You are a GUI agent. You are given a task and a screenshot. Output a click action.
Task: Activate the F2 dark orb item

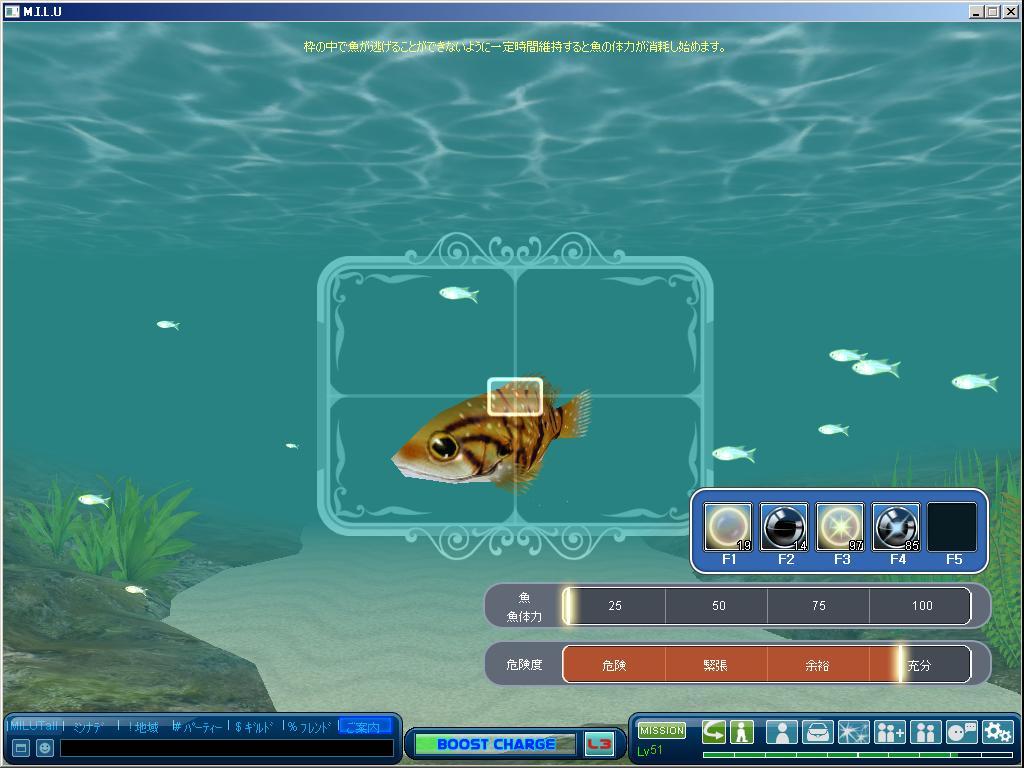point(783,527)
